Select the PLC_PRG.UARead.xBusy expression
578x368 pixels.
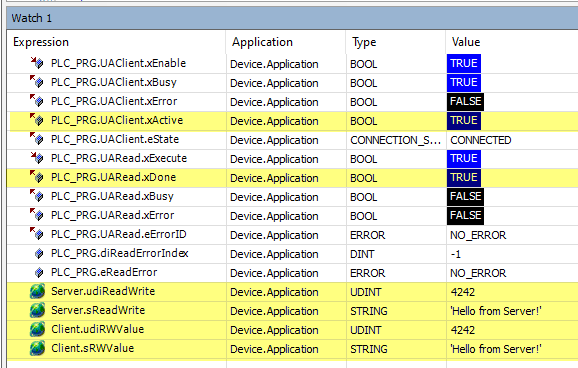coord(112,196)
